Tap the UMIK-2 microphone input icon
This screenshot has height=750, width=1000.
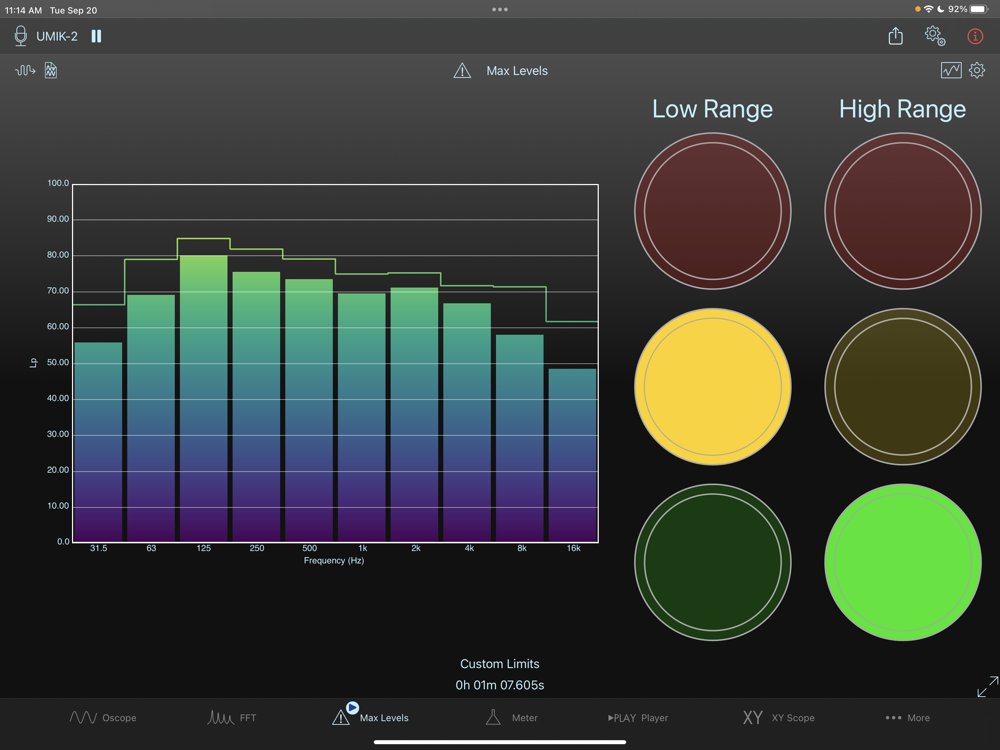click(x=21, y=36)
